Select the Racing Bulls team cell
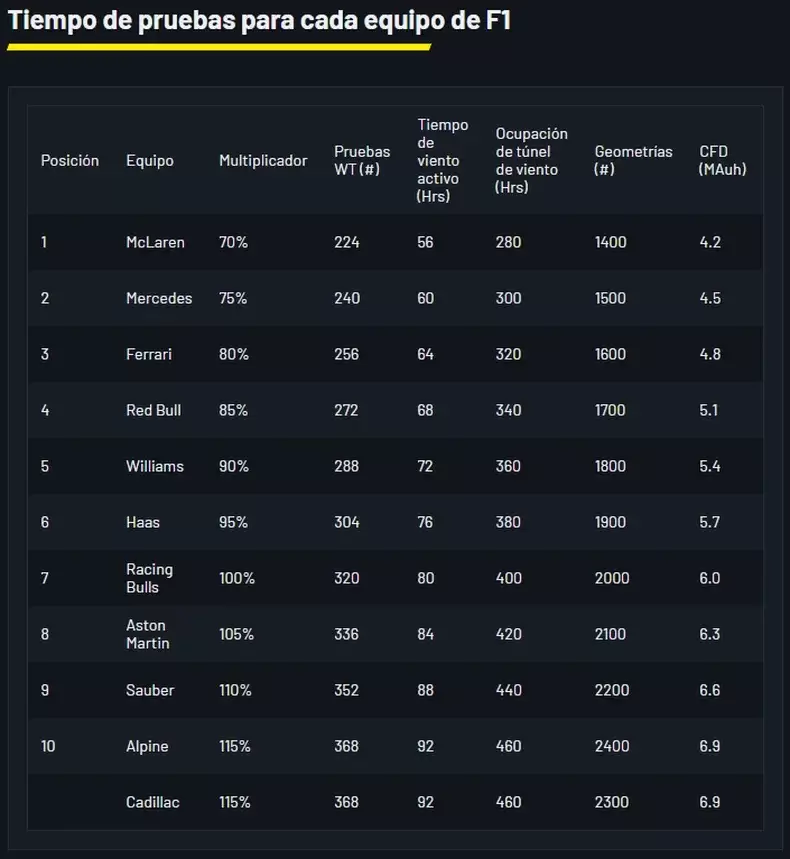 tap(149, 578)
